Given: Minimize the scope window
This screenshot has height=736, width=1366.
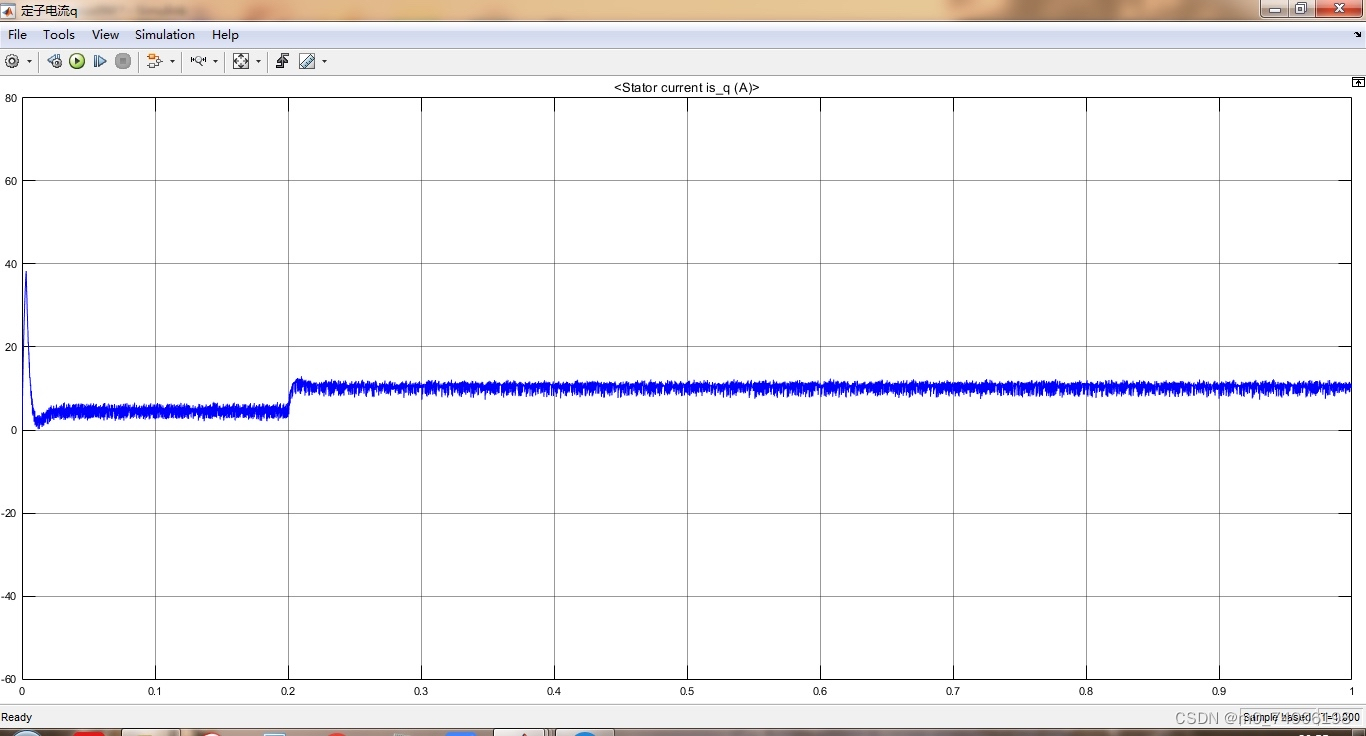Looking at the screenshot, I should (x=1273, y=9).
